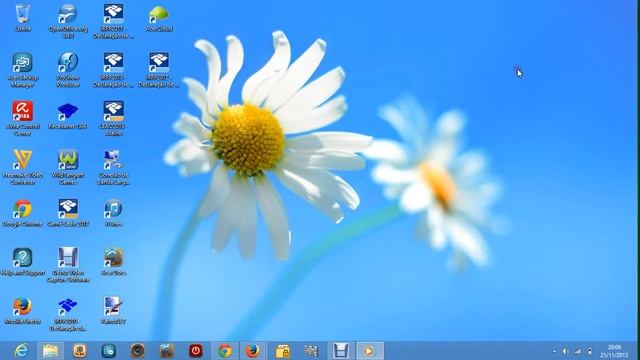Viewport: 640px width, 360px height.
Task: Launch the Freemake Video Converter shortcut
Action: (x=22, y=167)
